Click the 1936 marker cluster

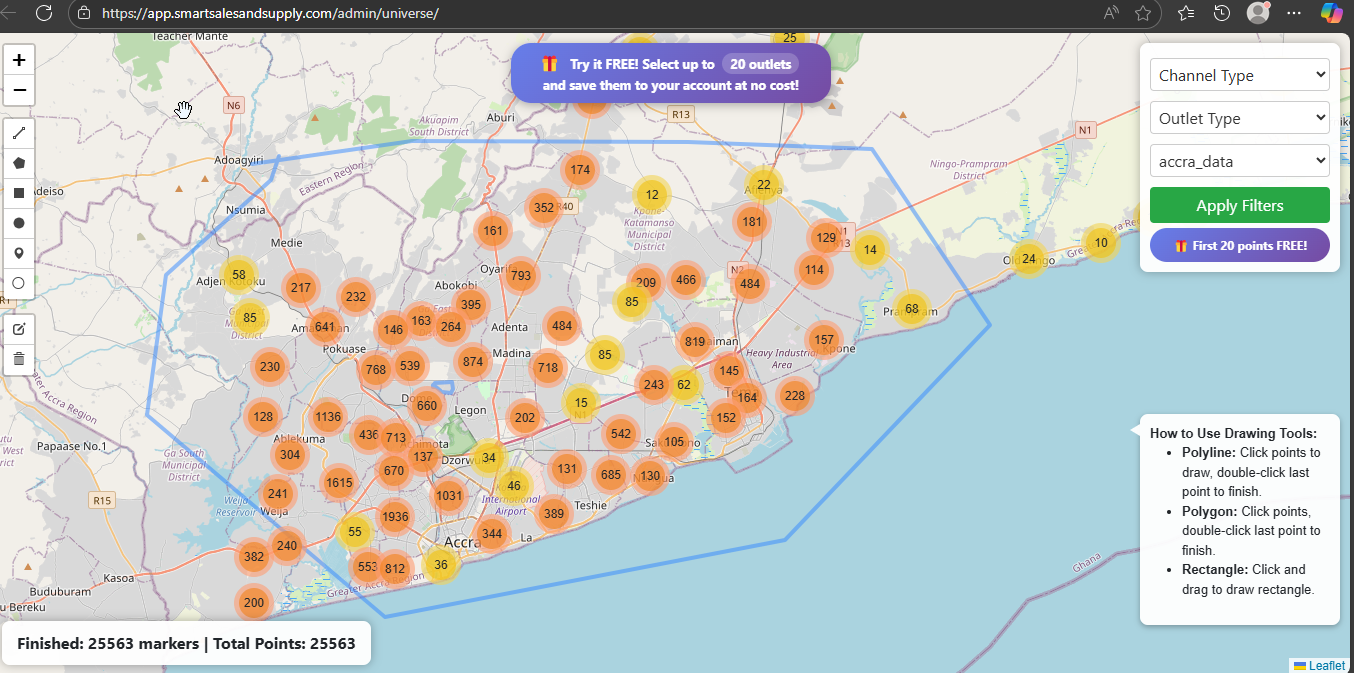(395, 517)
